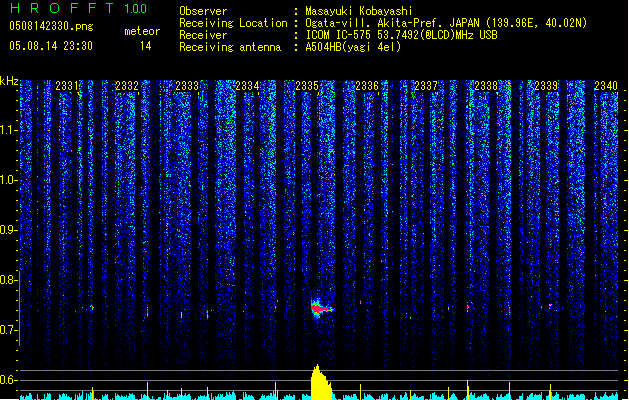Click the 1.0 kHz axis tick label
Image resolution: width=629 pixels, height=400 pixels.
(x=8, y=180)
